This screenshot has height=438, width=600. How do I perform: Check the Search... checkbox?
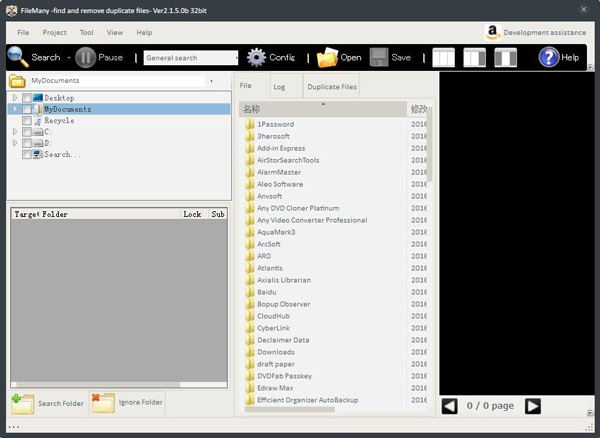point(27,155)
